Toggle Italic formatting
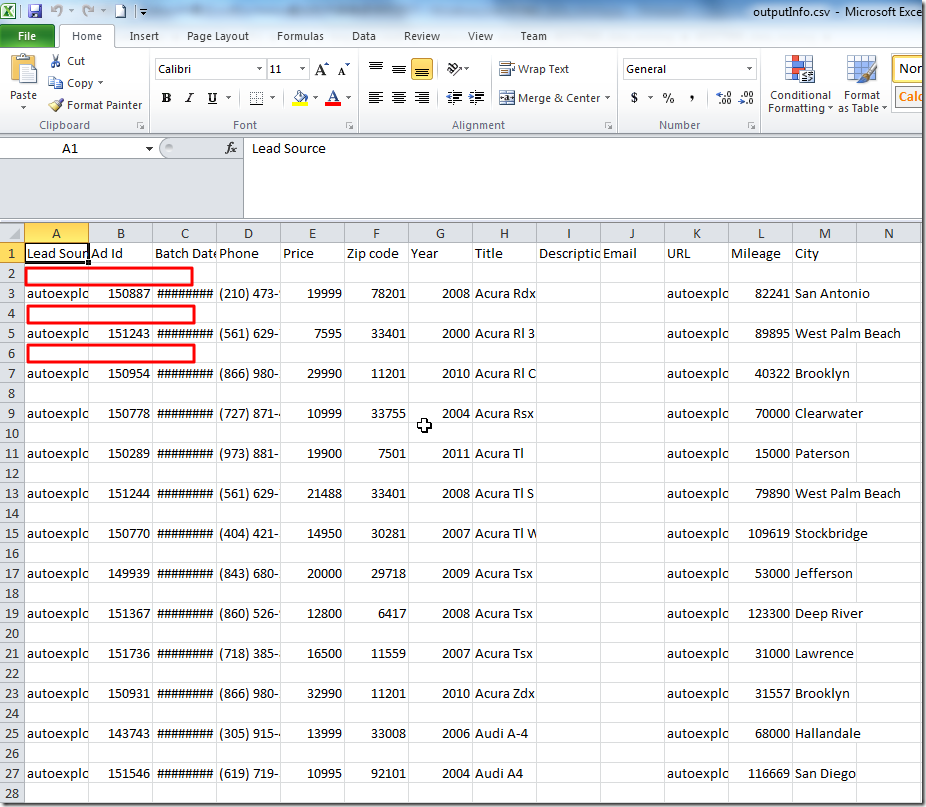The height and width of the screenshot is (807, 926). [x=189, y=98]
